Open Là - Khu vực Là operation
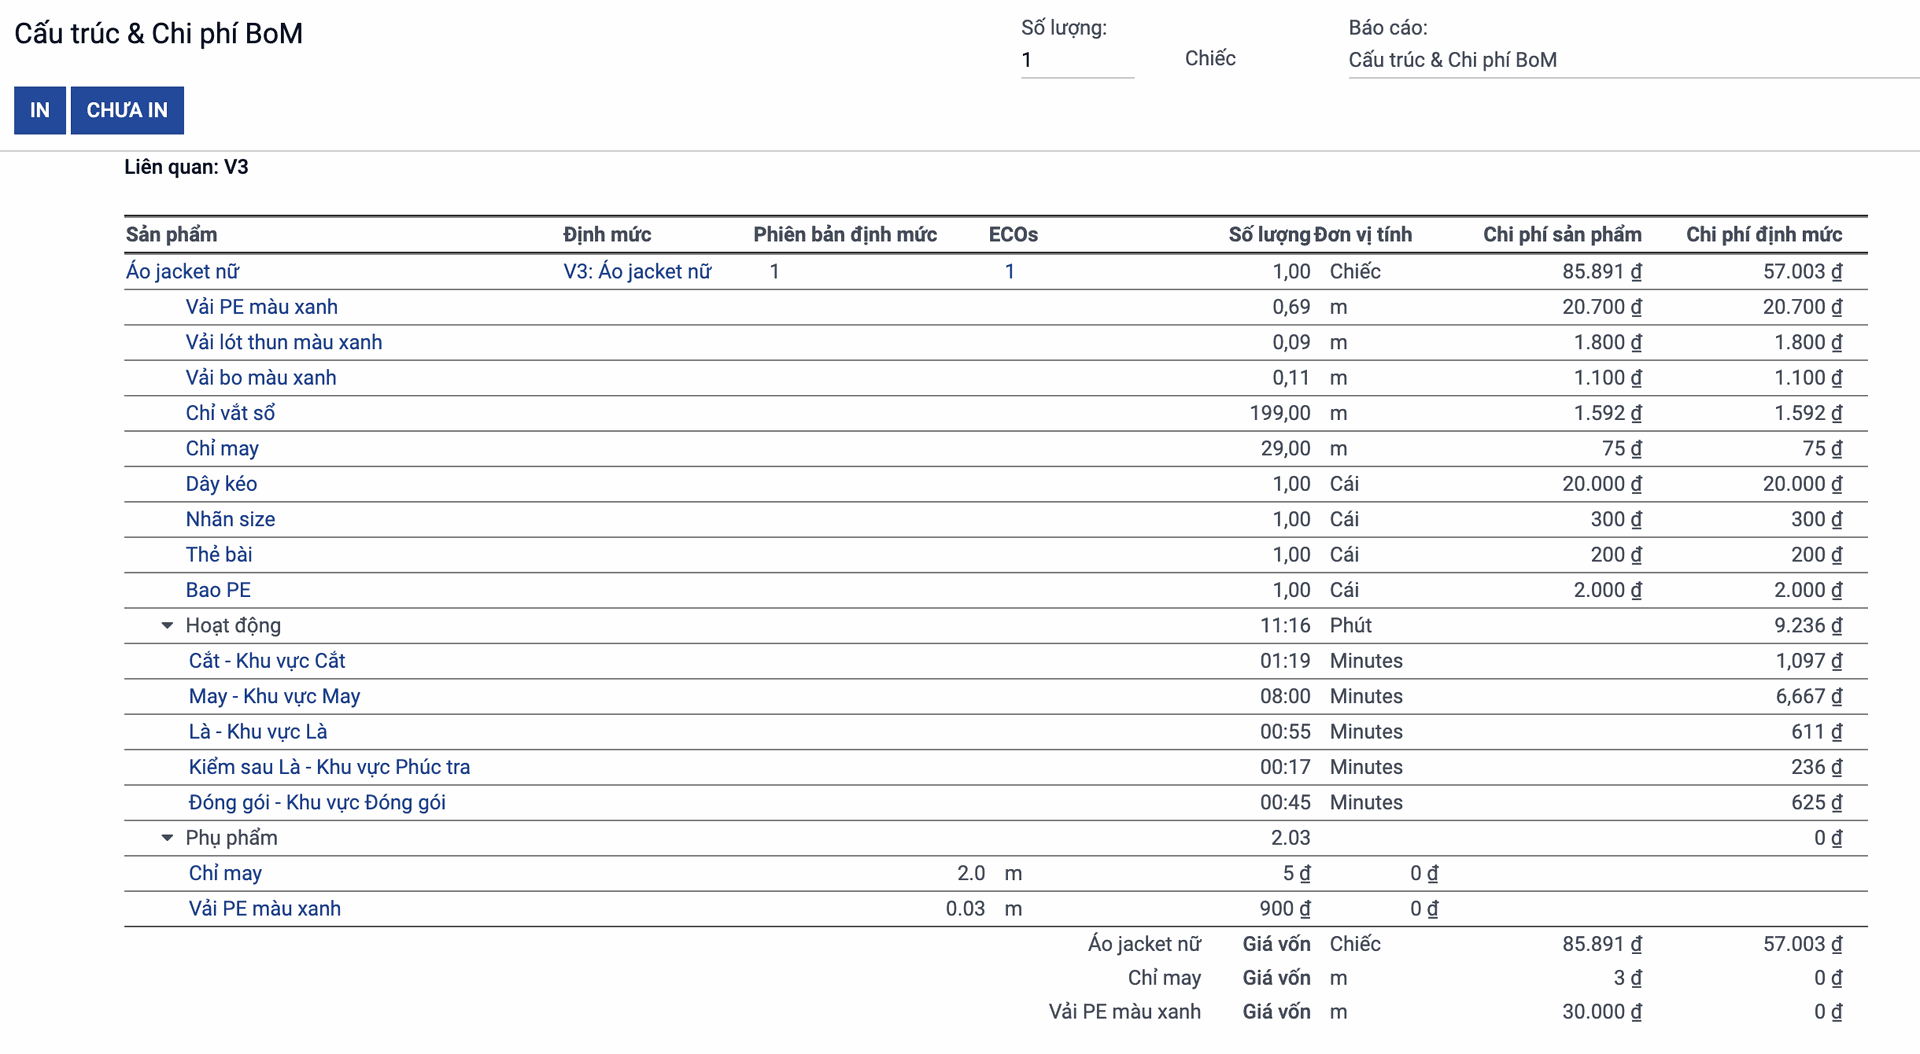The height and width of the screenshot is (1054, 1920). point(258,732)
